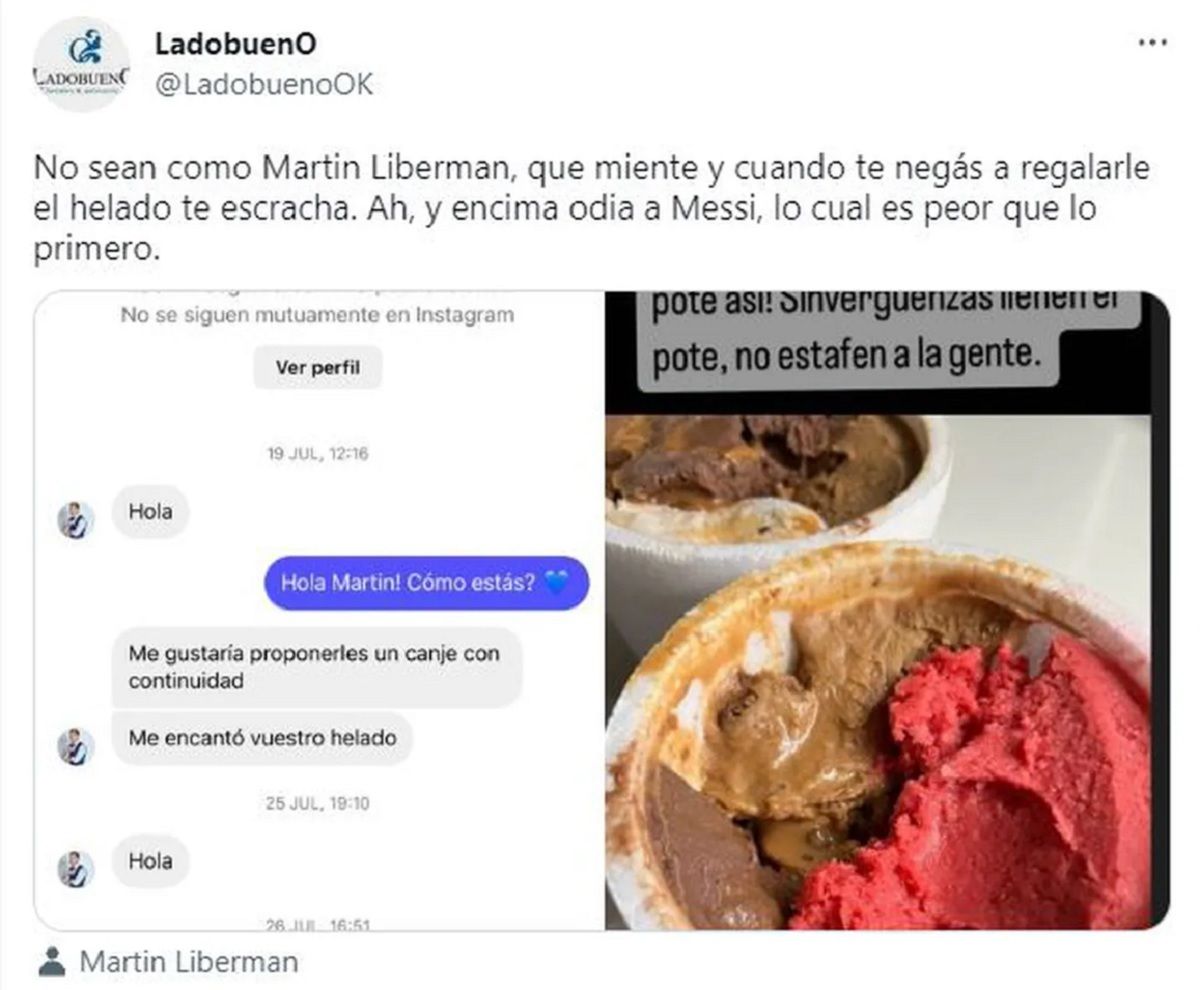Click the 19 JUL, 12:16 timestamp
This screenshot has height=990, width=1200.
tap(318, 453)
